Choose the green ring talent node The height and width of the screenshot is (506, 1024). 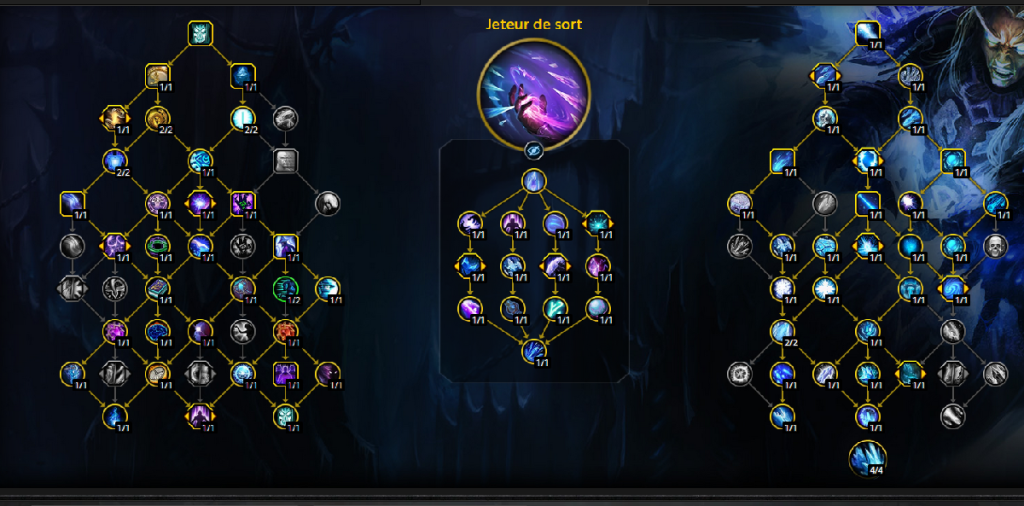[x=157, y=246]
